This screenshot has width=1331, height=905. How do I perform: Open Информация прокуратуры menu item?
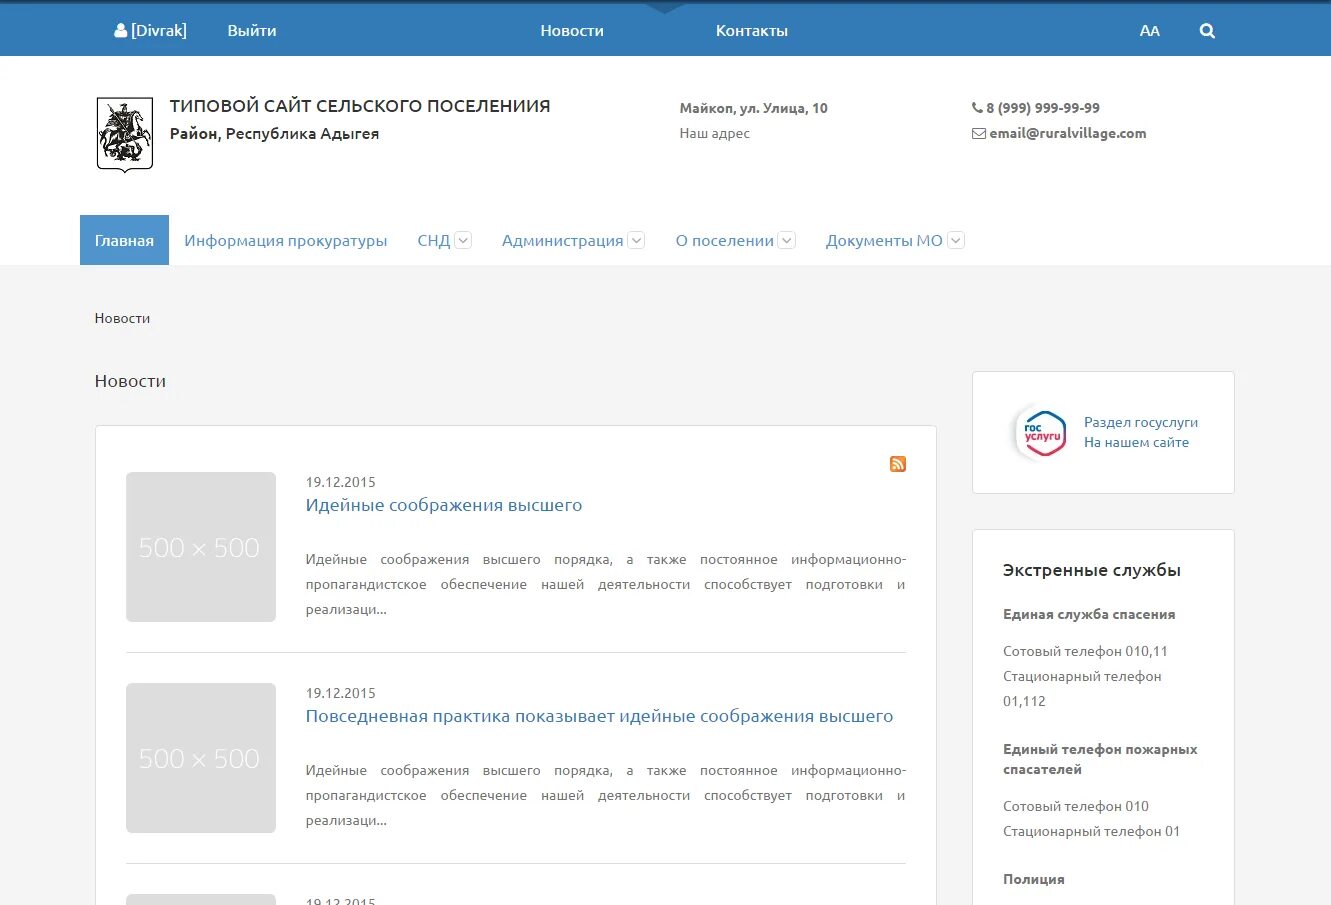point(285,240)
